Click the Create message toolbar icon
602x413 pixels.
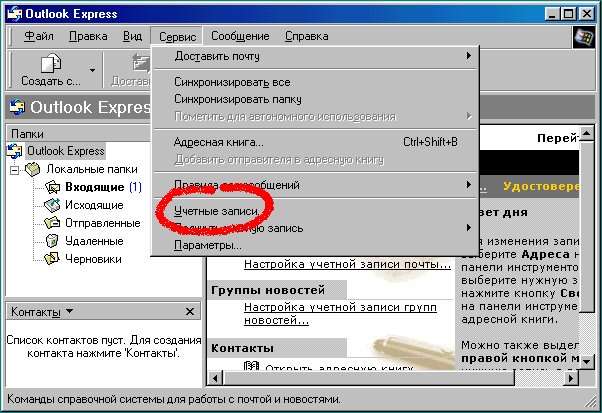[x=51, y=63]
